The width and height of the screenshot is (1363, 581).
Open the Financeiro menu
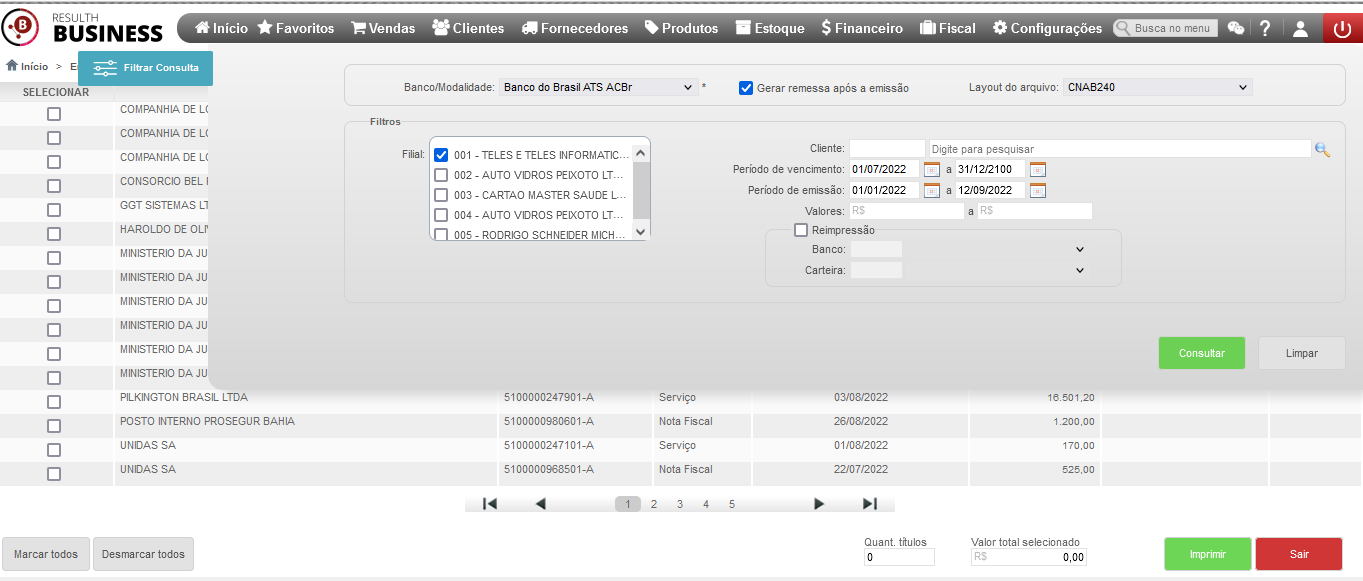861,28
